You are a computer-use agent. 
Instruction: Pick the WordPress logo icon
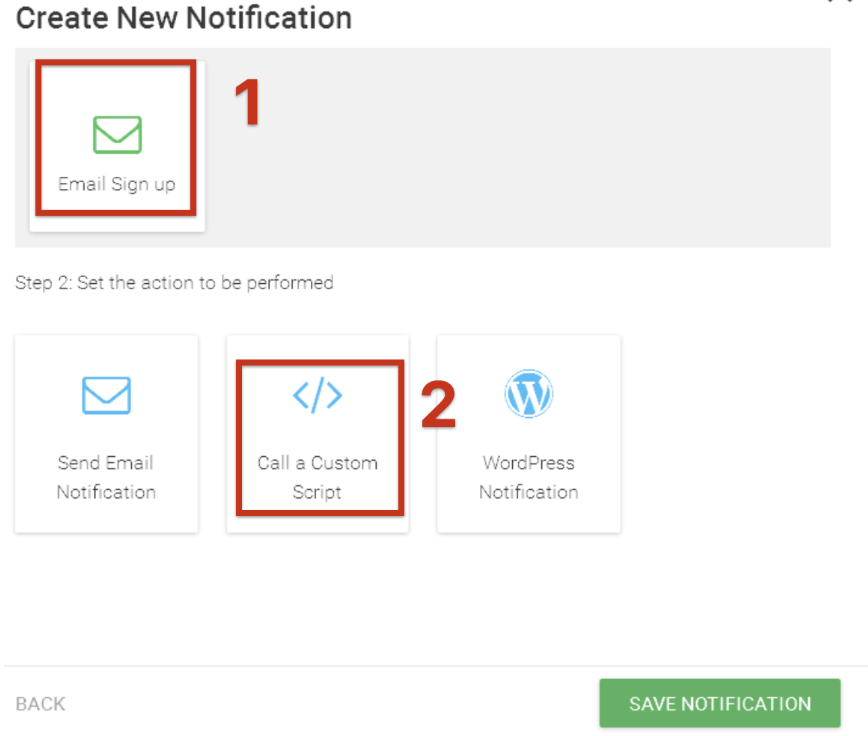(x=529, y=393)
